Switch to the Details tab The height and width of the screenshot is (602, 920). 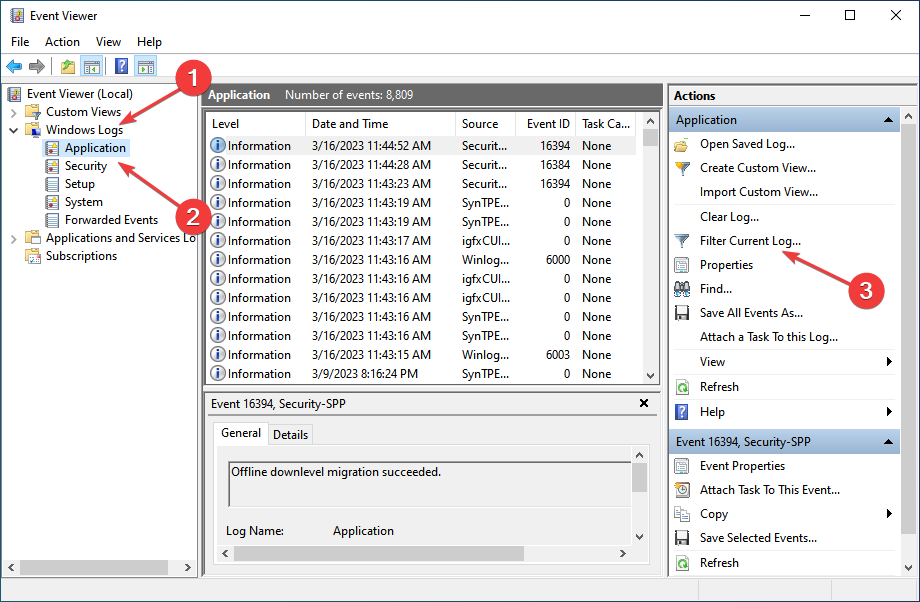click(x=290, y=435)
